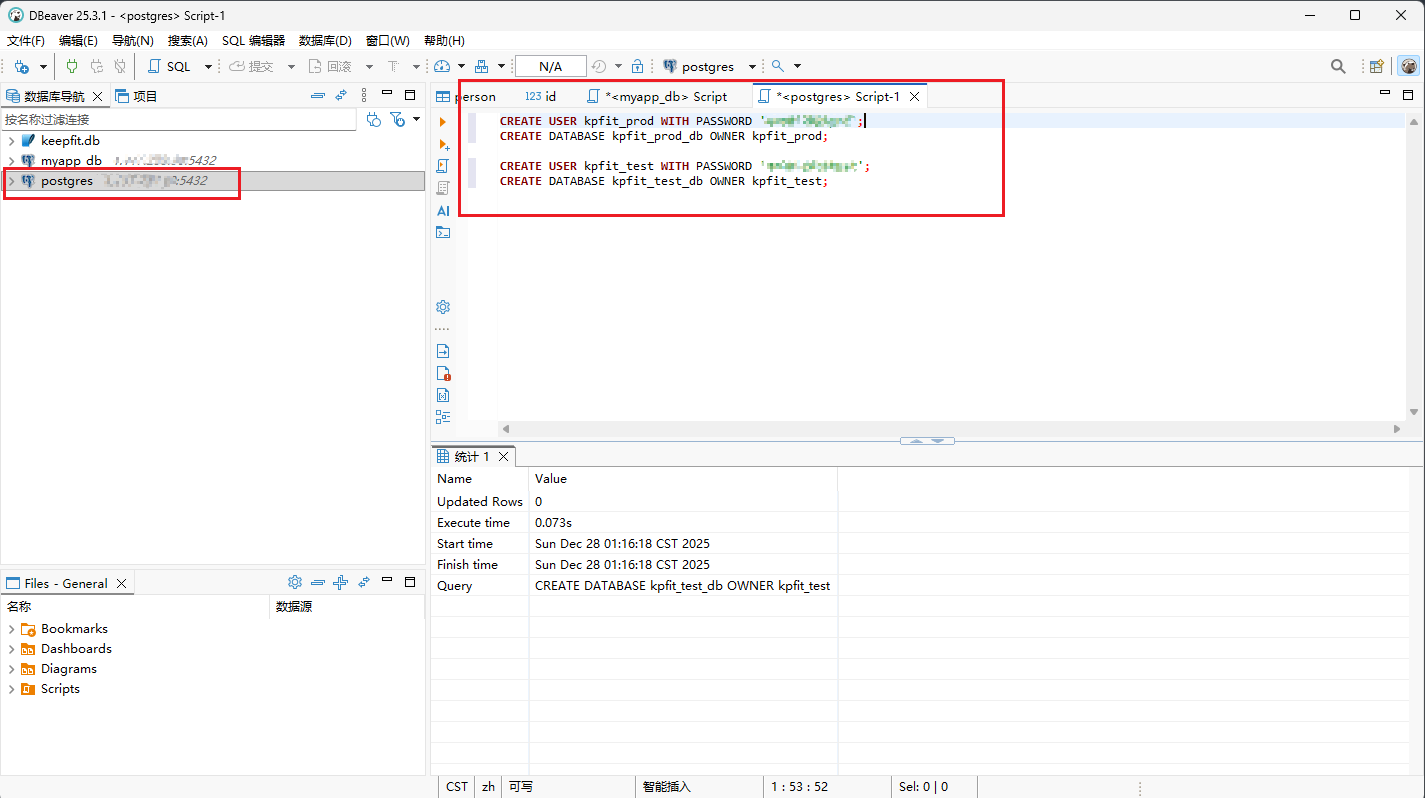Open the dropdown next to new connection icon

coord(43,66)
